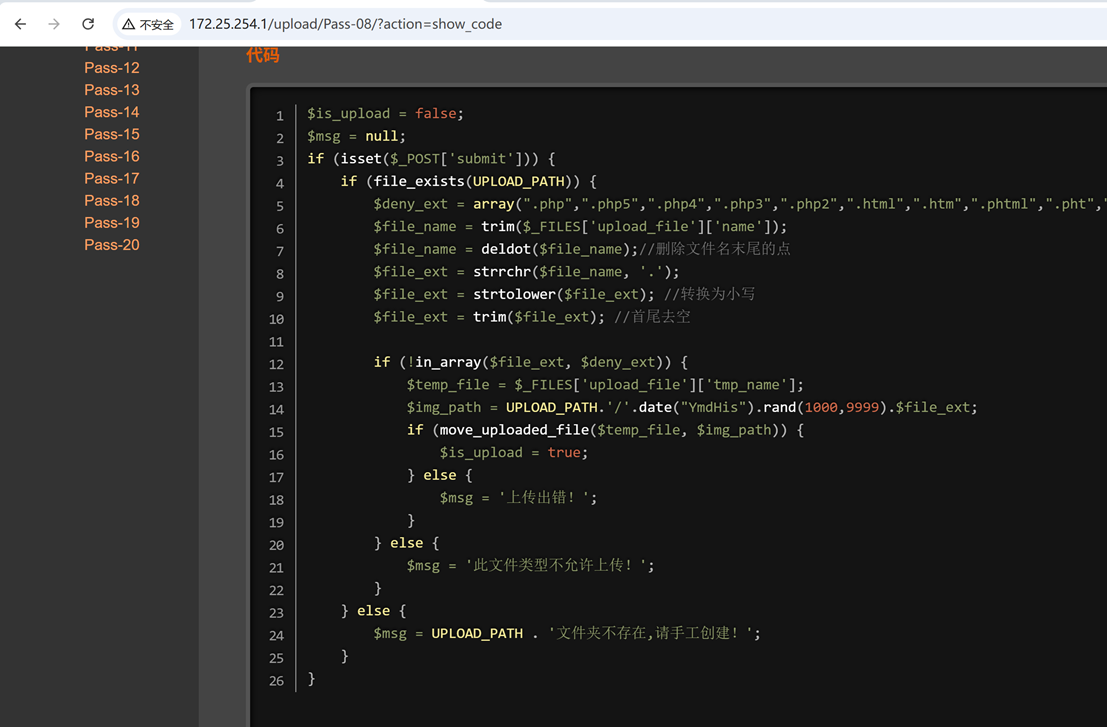Click the 代码 heading
Screen dimensions: 1107x727
click(x=263, y=55)
